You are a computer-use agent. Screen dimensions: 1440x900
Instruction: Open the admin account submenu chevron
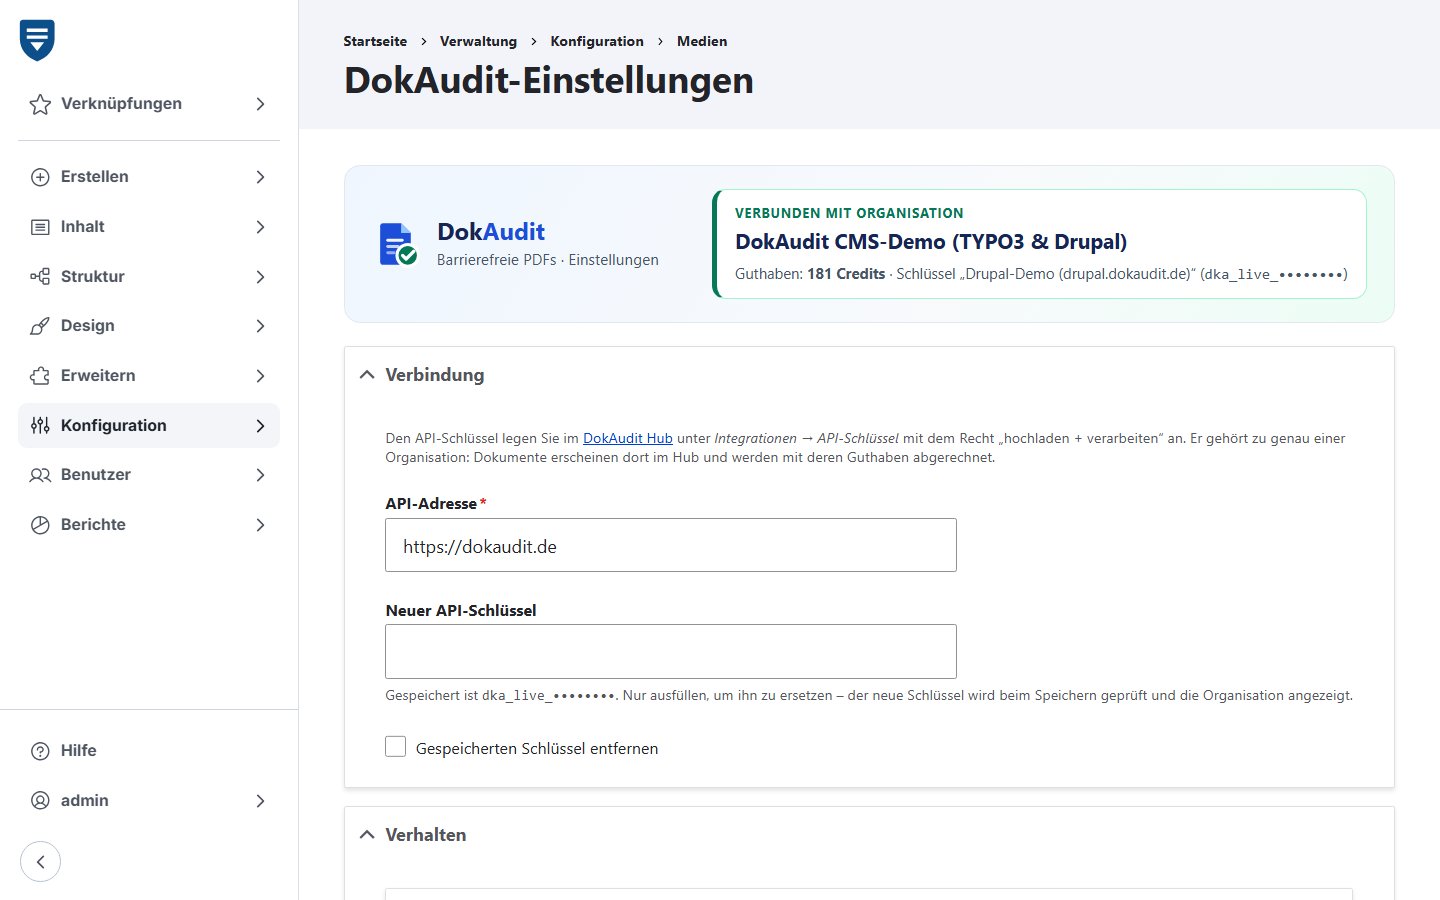click(260, 801)
